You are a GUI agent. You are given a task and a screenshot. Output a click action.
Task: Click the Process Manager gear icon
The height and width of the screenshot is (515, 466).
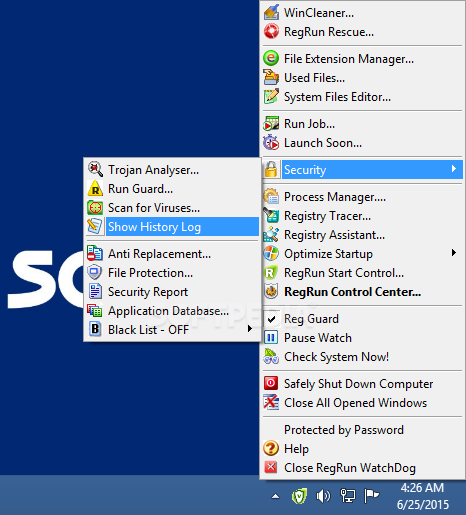point(271,197)
